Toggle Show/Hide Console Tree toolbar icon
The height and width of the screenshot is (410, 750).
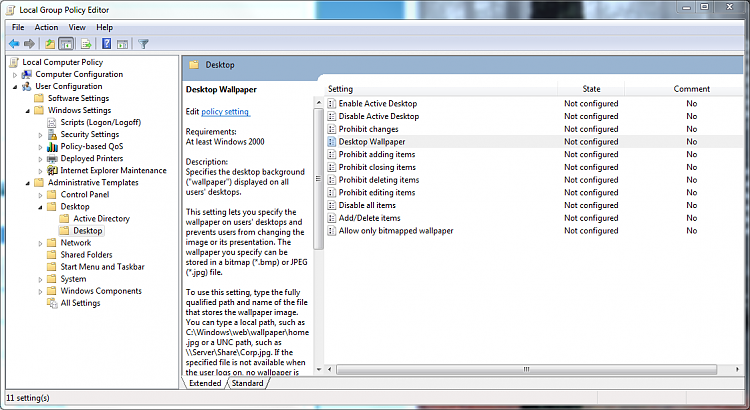66,44
